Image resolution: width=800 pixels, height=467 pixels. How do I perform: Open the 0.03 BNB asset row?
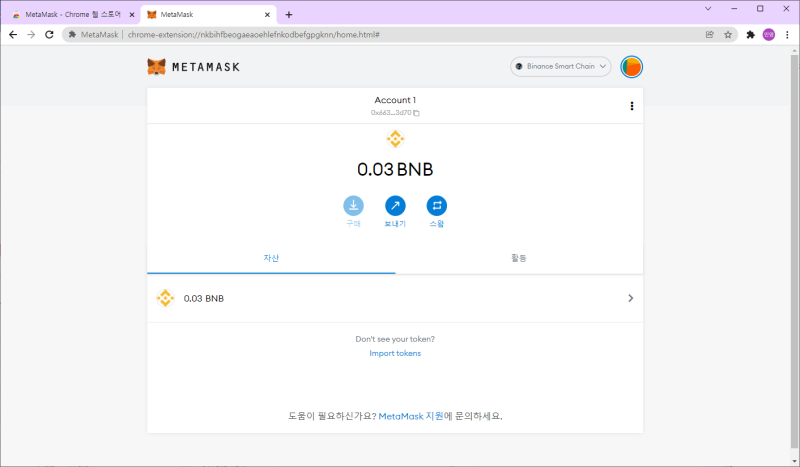click(x=395, y=298)
